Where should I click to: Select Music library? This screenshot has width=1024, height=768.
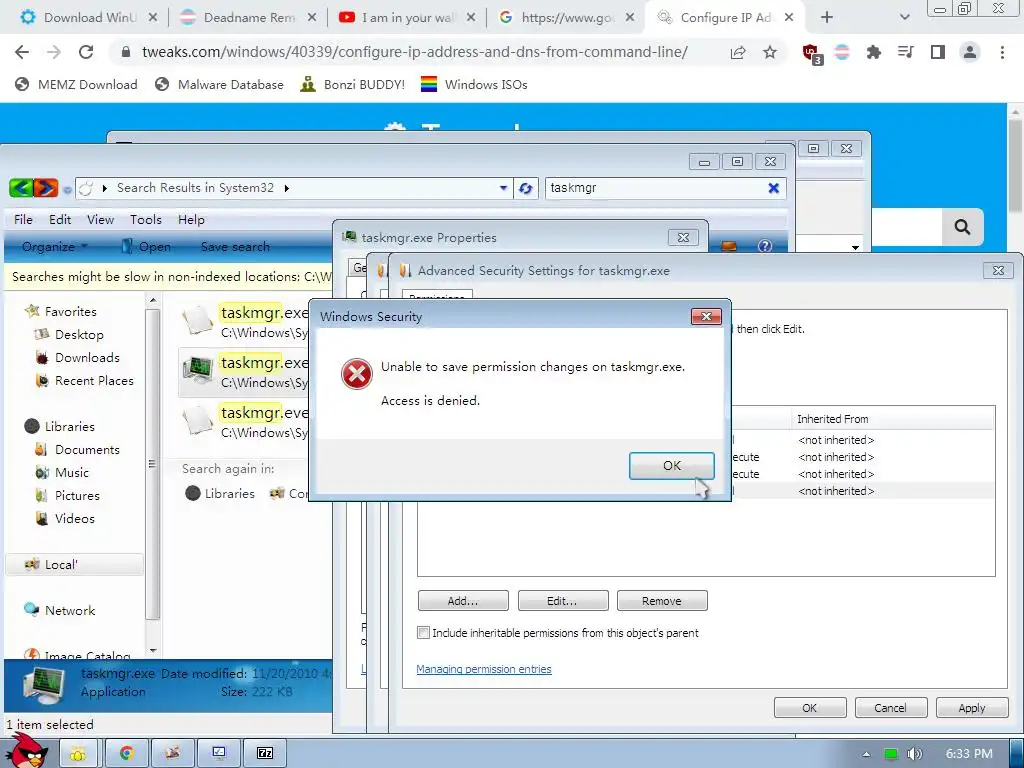[72, 473]
